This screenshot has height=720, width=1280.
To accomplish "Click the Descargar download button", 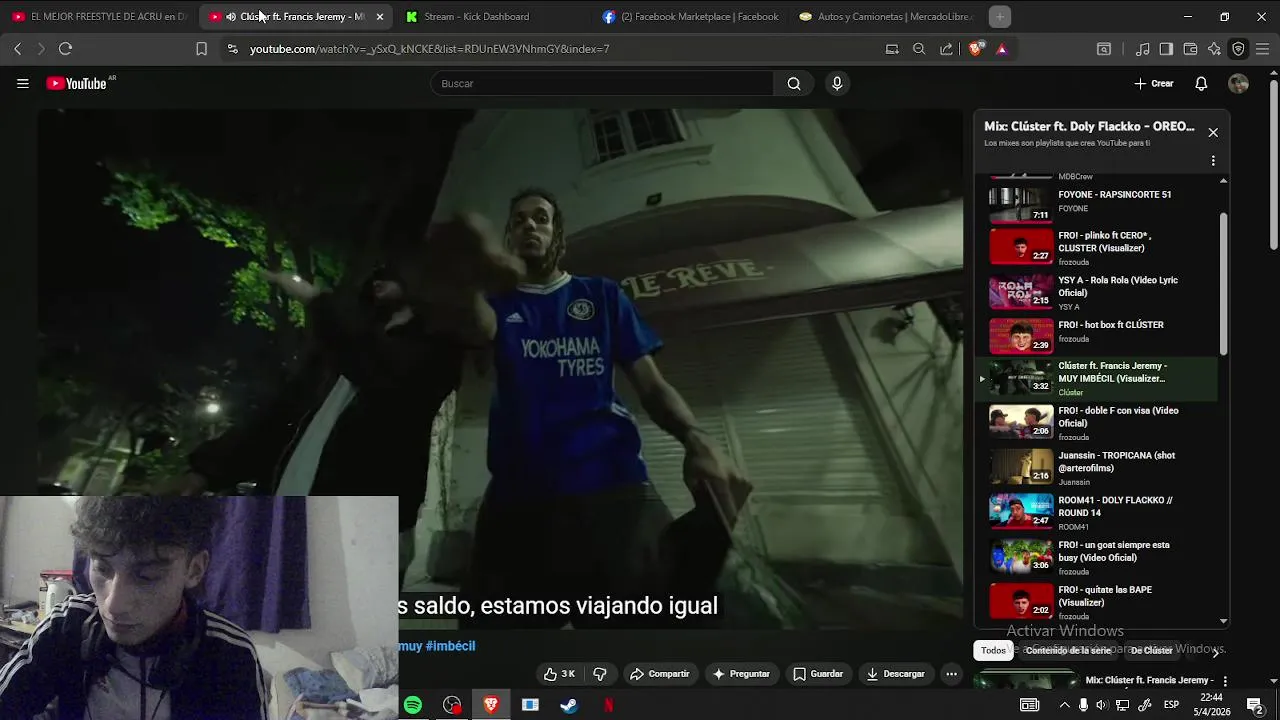I will pos(895,674).
